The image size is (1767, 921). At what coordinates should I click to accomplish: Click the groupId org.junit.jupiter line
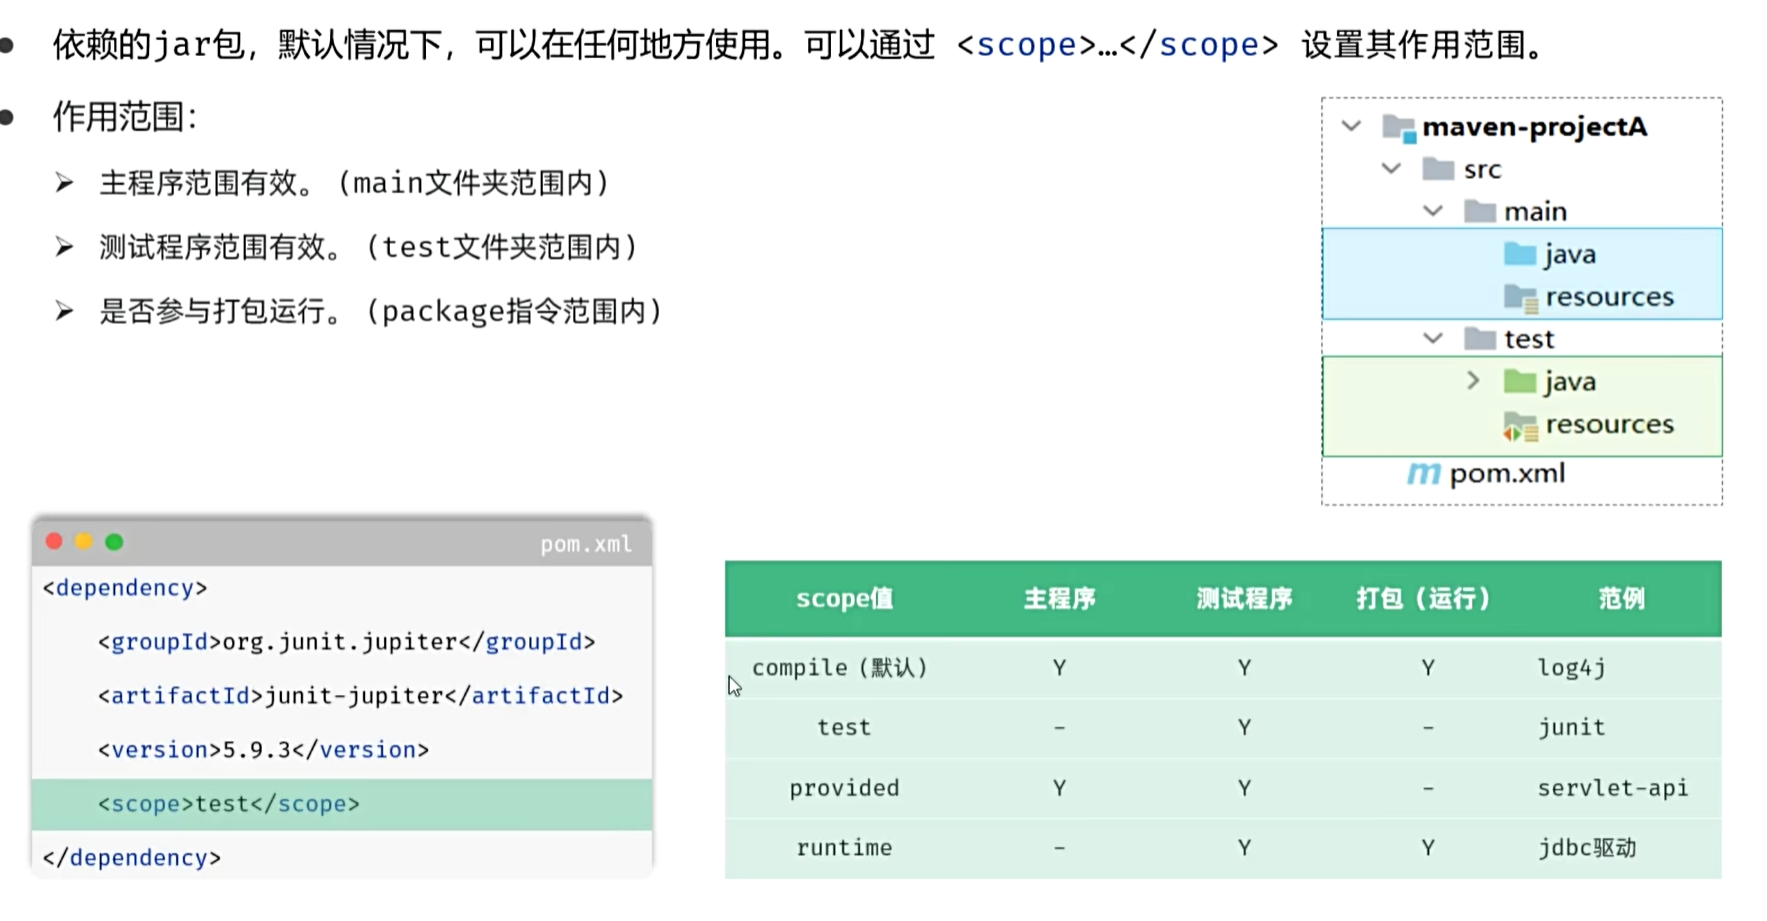347,642
